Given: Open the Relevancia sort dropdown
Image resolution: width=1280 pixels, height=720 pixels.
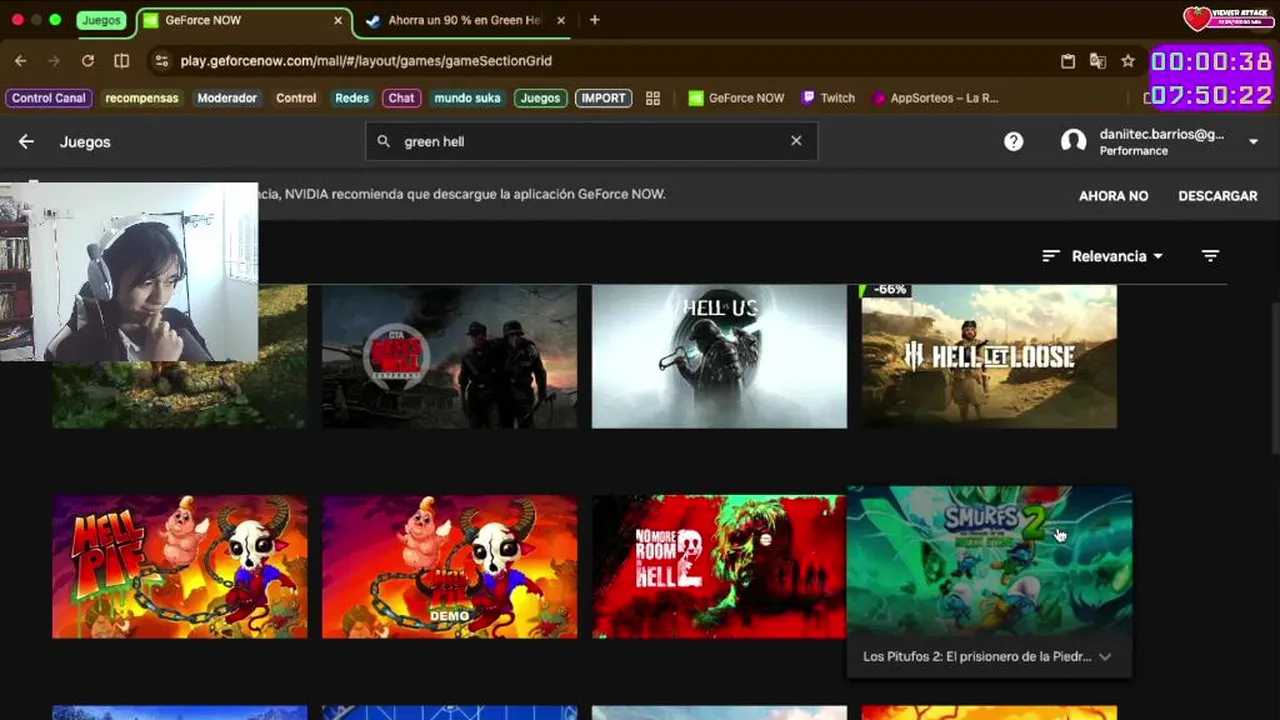Looking at the screenshot, I should (x=1117, y=256).
